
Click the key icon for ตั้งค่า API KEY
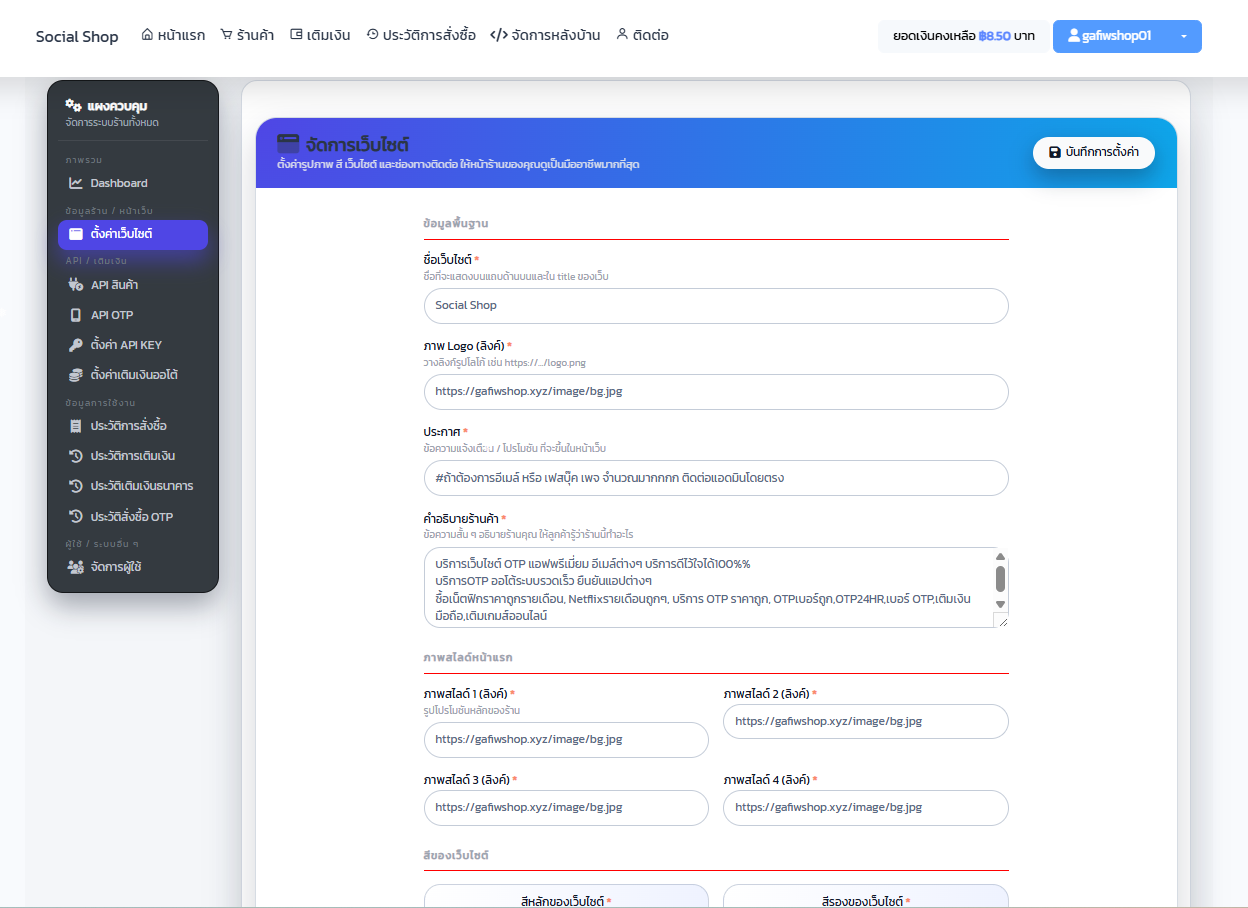[76, 345]
